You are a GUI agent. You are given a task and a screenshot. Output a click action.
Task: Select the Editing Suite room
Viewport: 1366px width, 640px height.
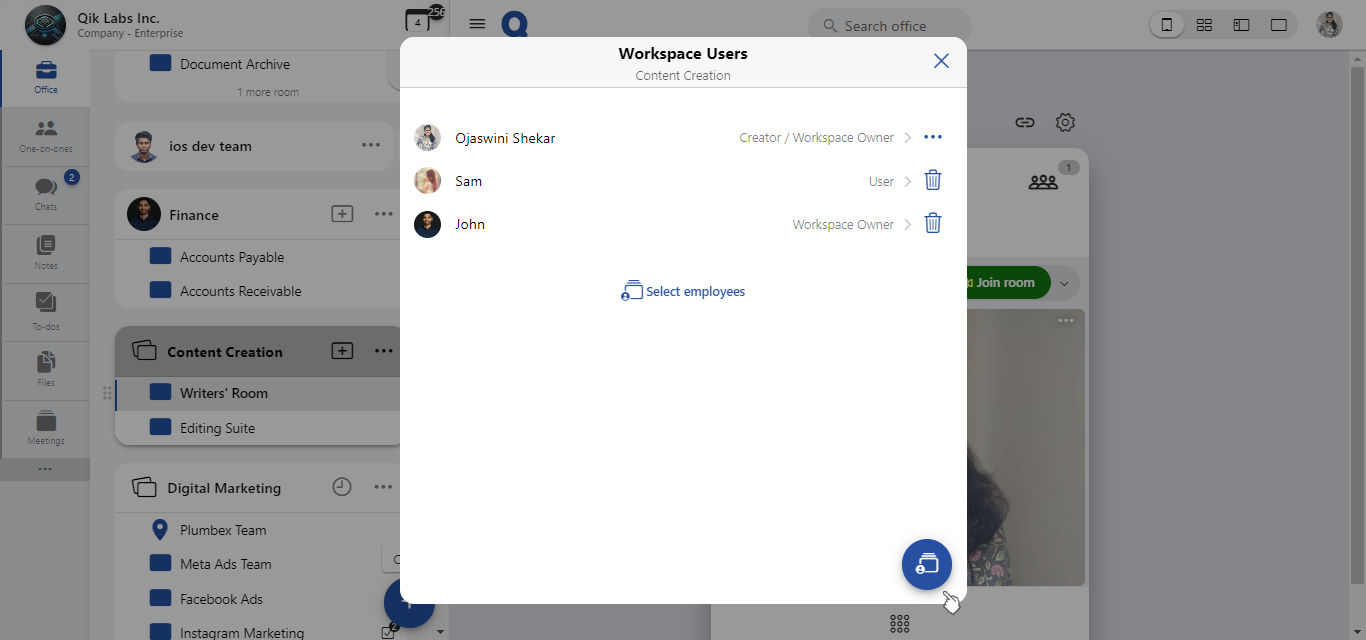tap(217, 428)
